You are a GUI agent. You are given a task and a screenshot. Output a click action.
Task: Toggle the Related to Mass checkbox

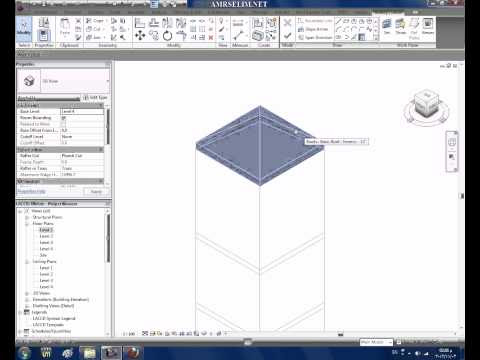pyautogui.click(x=64, y=124)
